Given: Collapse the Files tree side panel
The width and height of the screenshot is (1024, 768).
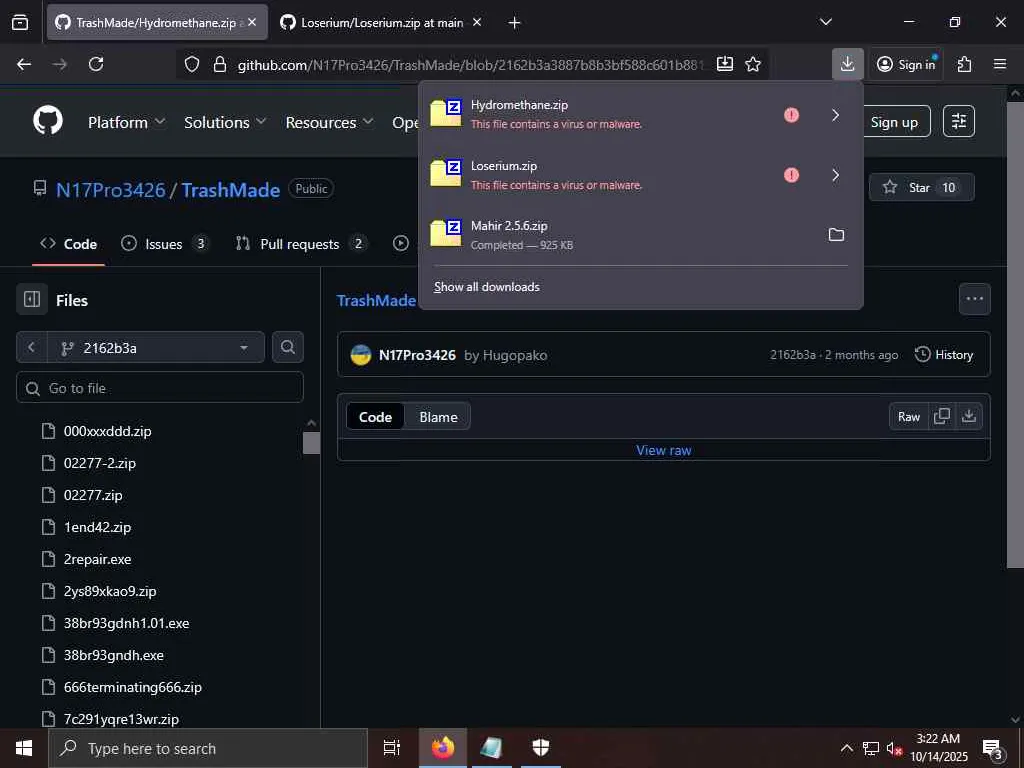Looking at the screenshot, I should (x=32, y=300).
